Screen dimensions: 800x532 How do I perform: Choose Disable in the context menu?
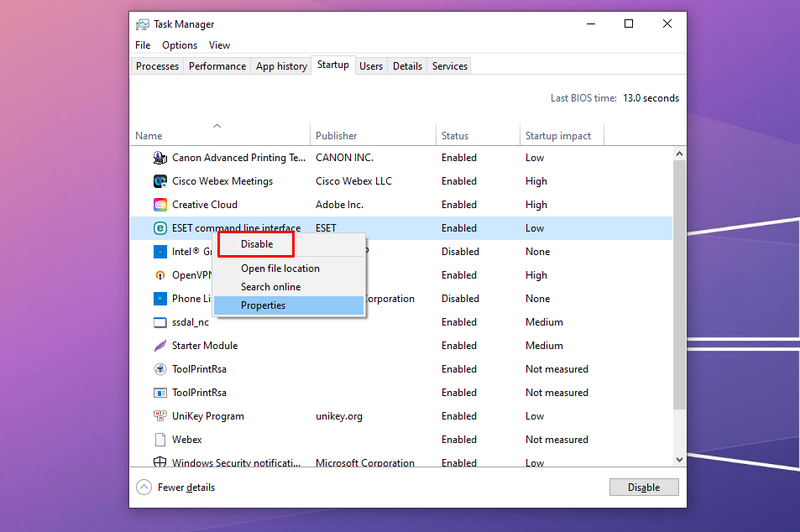point(257,244)
